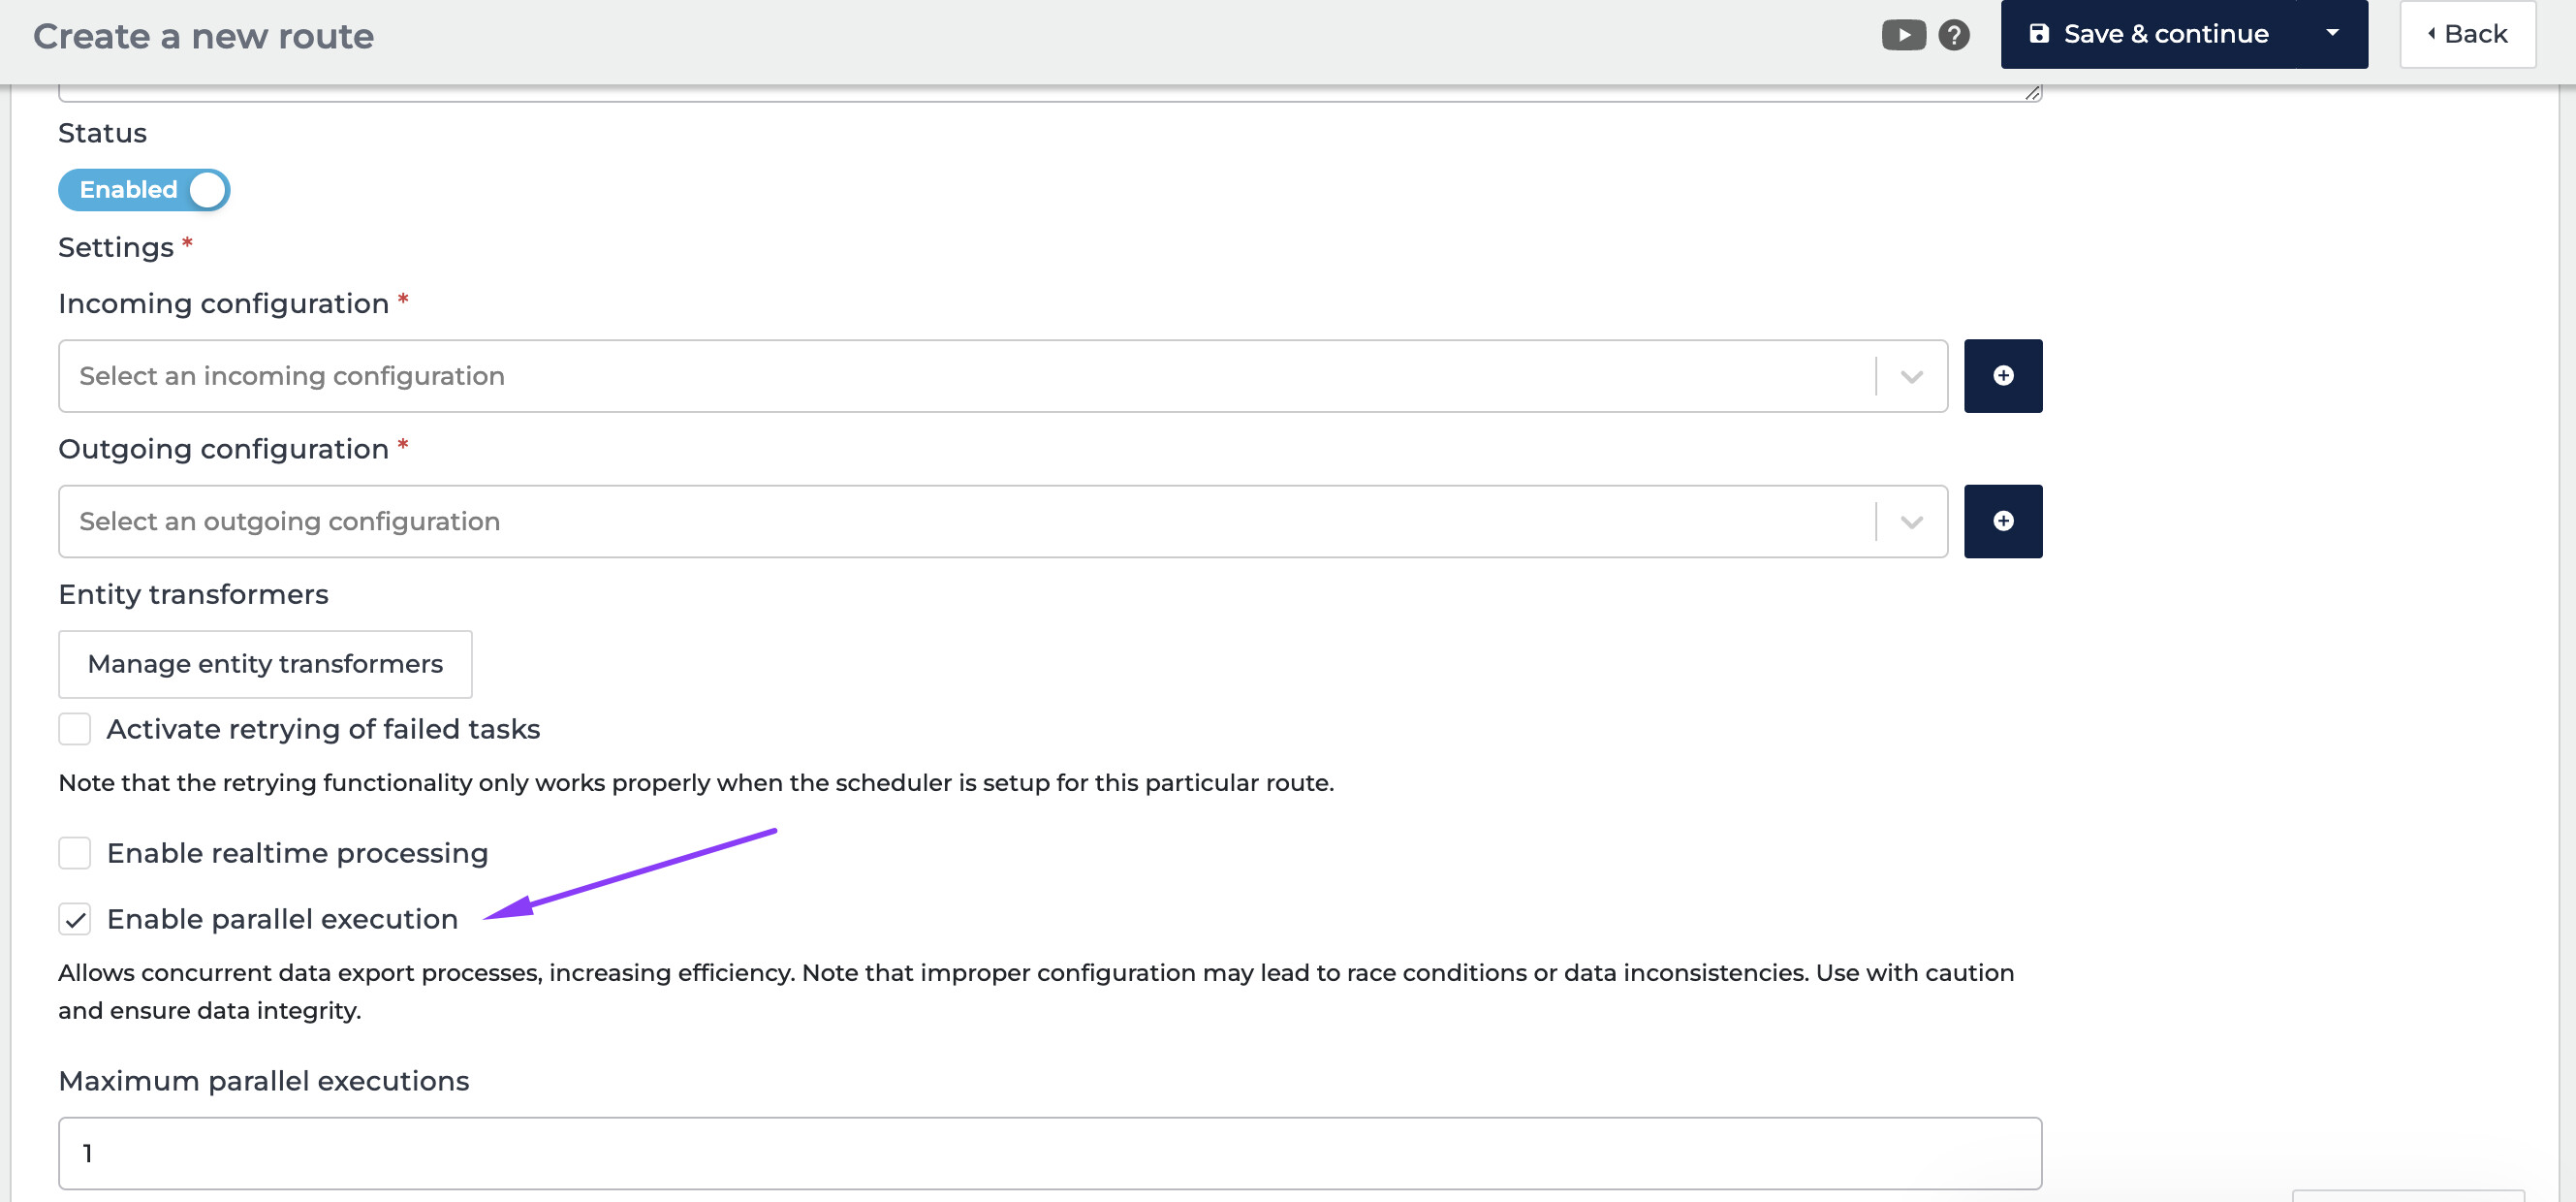Click Manage entity transformers button
Image resolution: width=2576 pixels, height=1202 pixels.
pyautogui.click(x=265, y=664)
